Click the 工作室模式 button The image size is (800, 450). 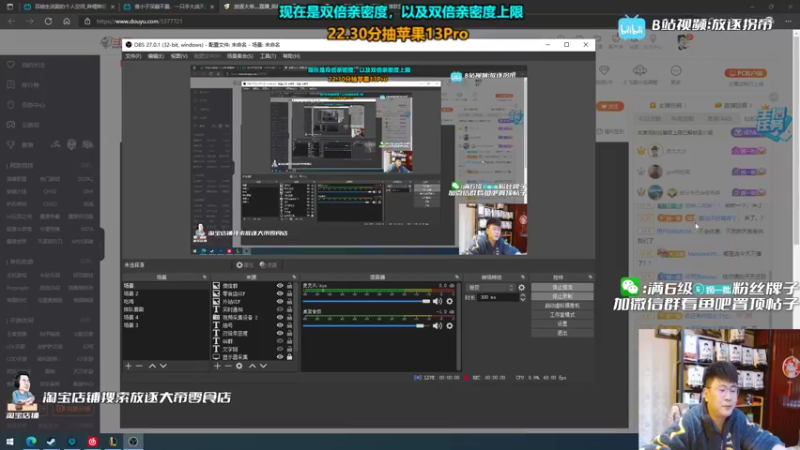point(562,315)
